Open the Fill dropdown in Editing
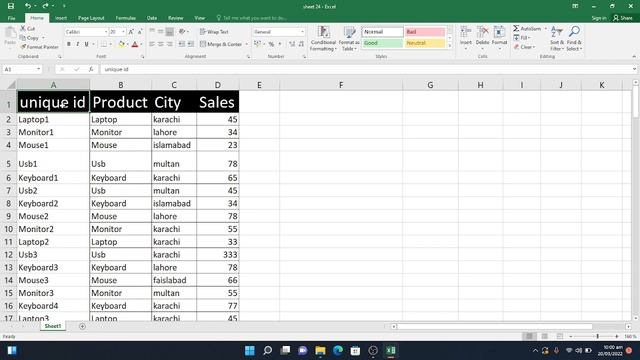 (x=522, y=38)
